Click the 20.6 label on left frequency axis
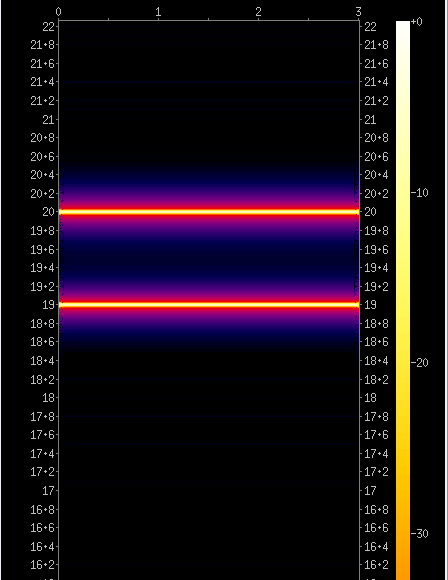This screenshot has width=448, height=580. (43, 157)
